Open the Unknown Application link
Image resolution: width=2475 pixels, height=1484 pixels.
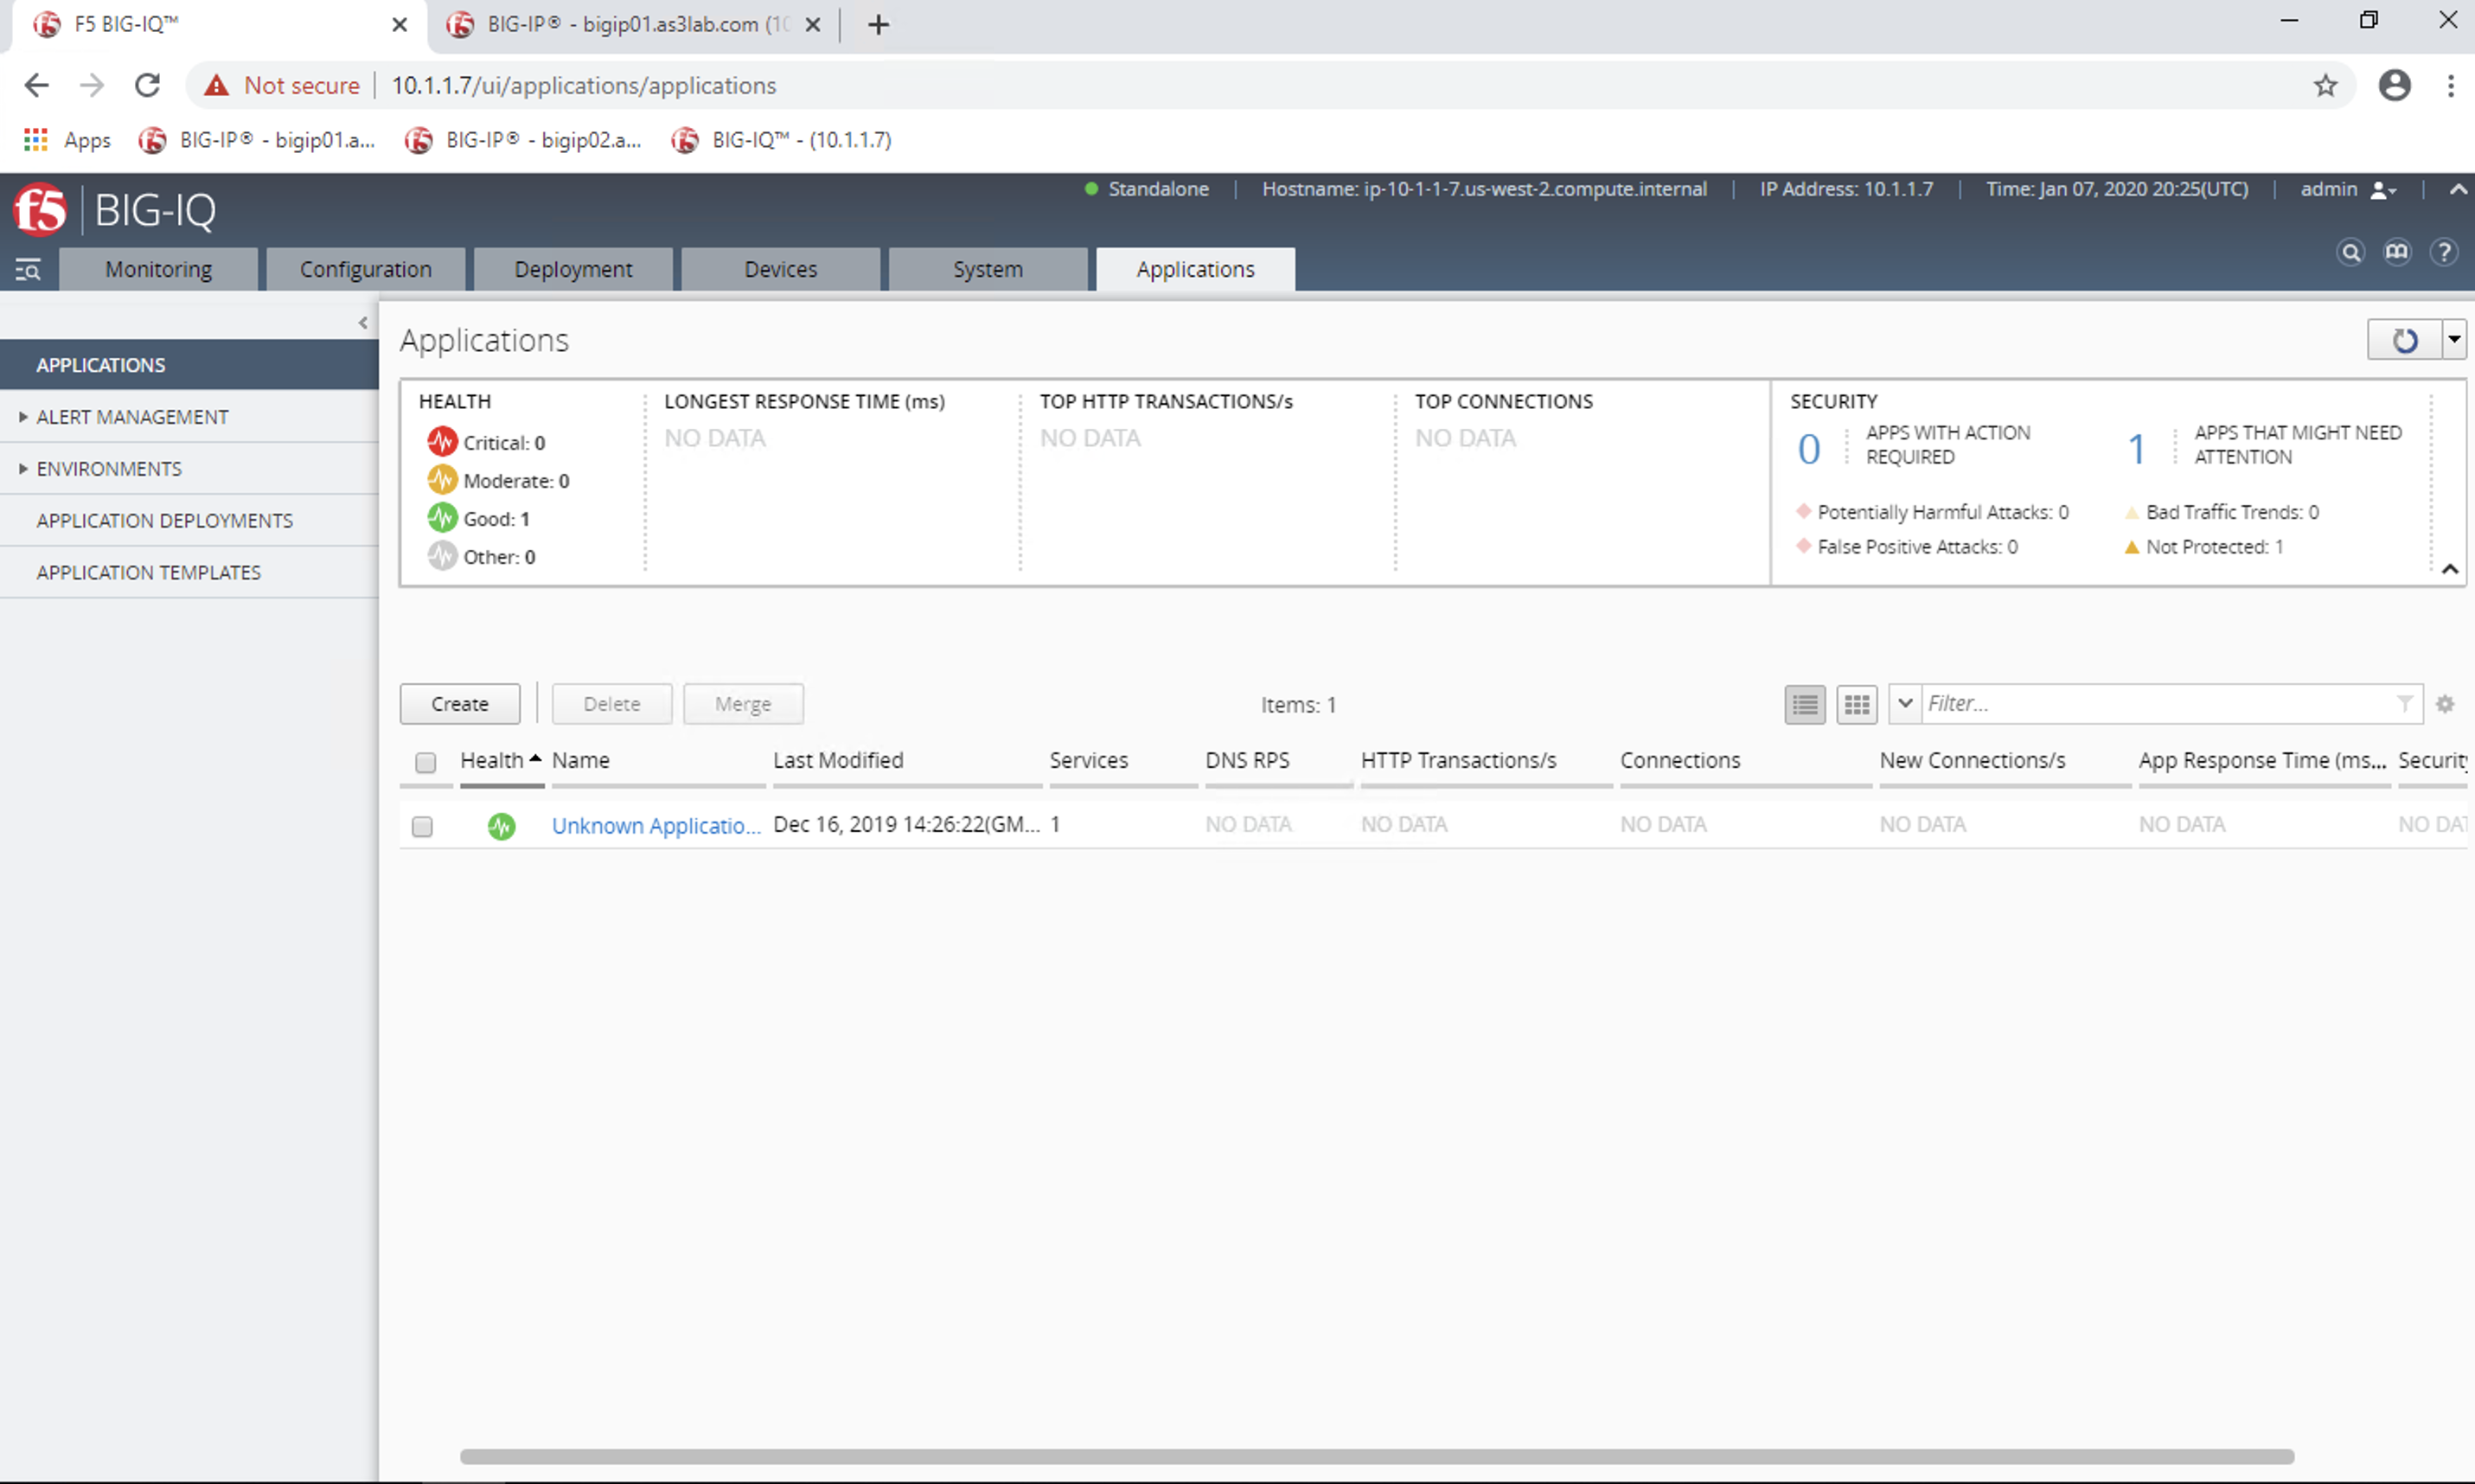[656, 826]
